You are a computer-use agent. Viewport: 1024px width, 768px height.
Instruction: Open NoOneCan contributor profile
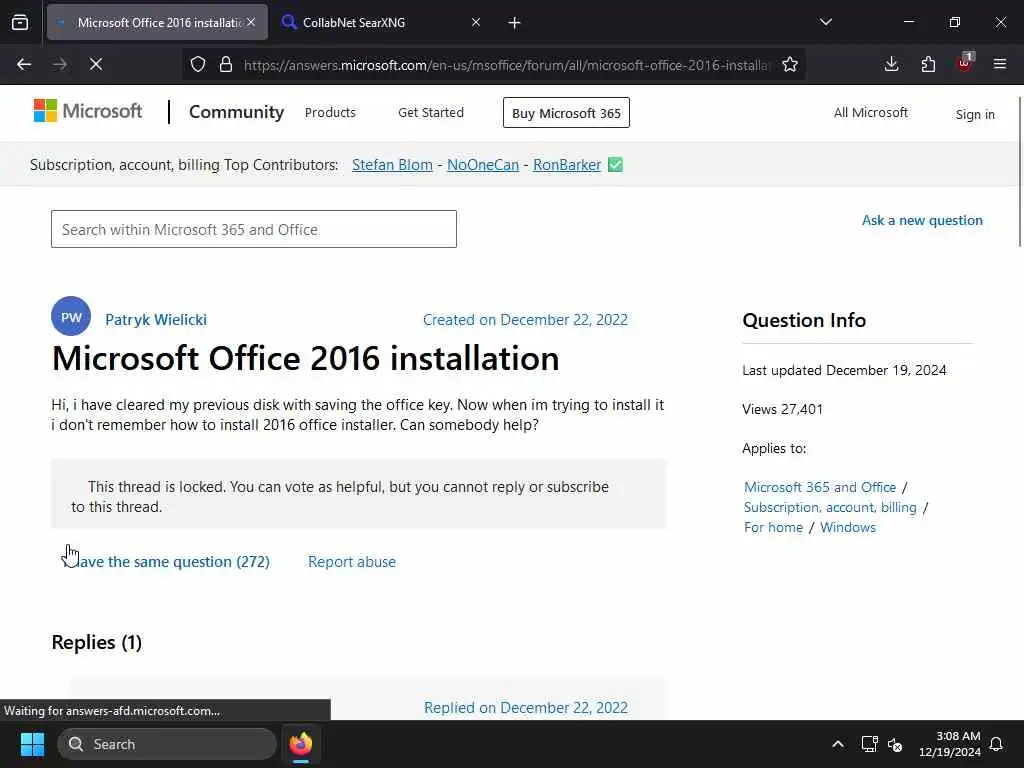point(483,165)
